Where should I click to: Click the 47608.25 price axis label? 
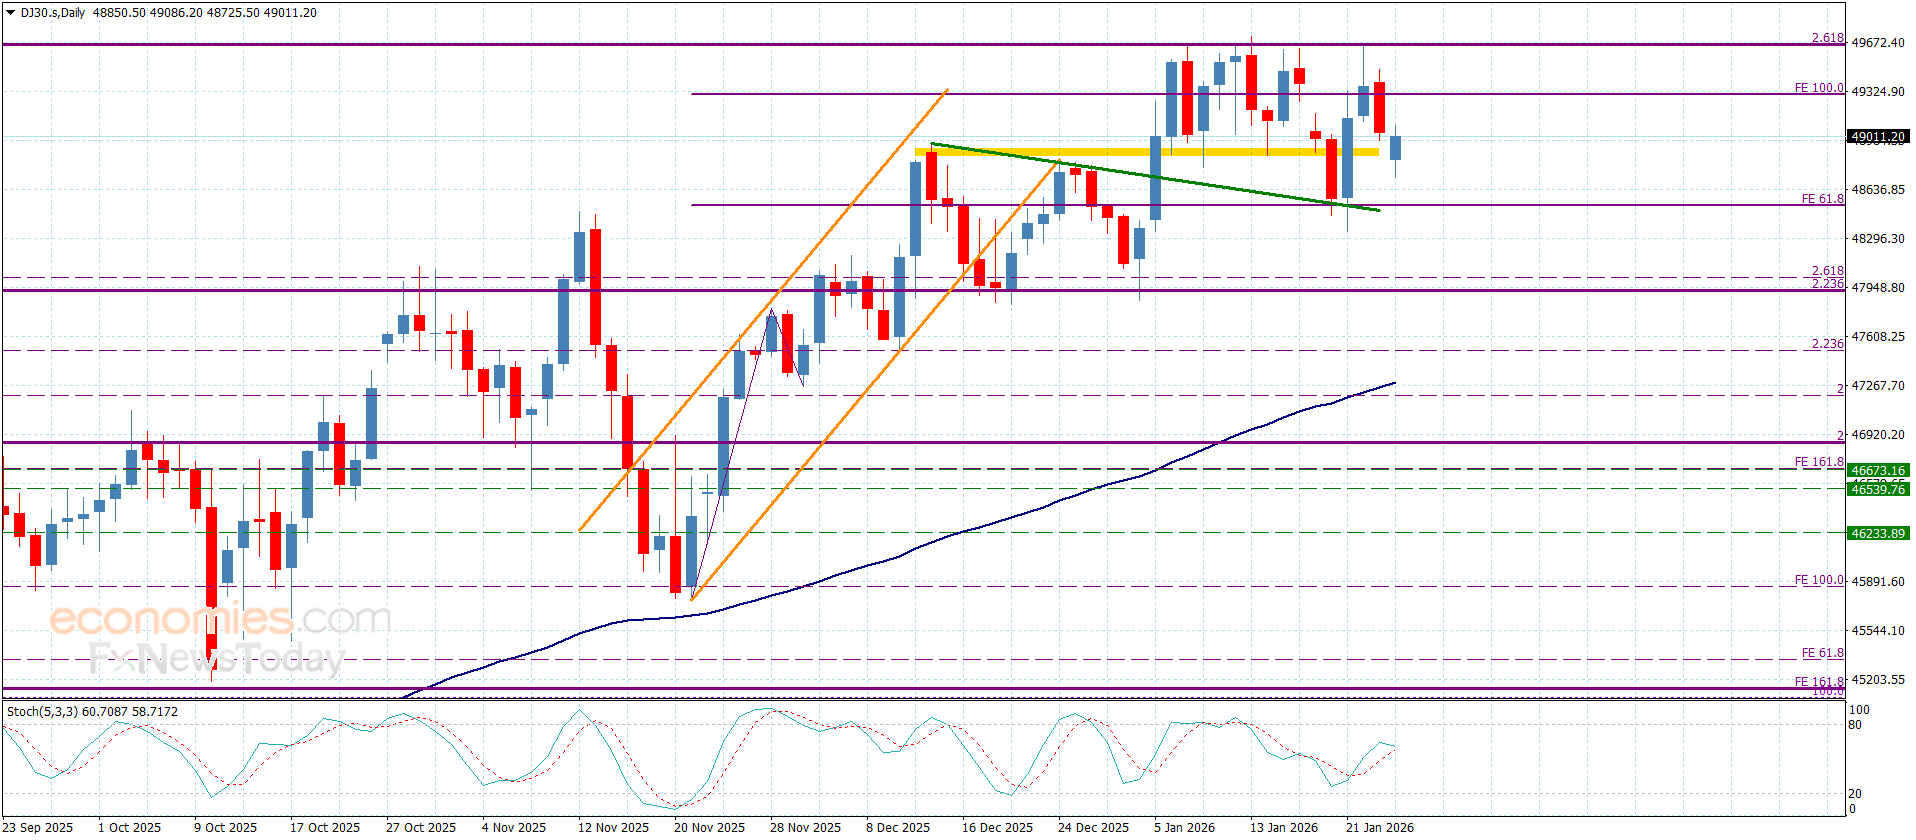click(1878, 337)
